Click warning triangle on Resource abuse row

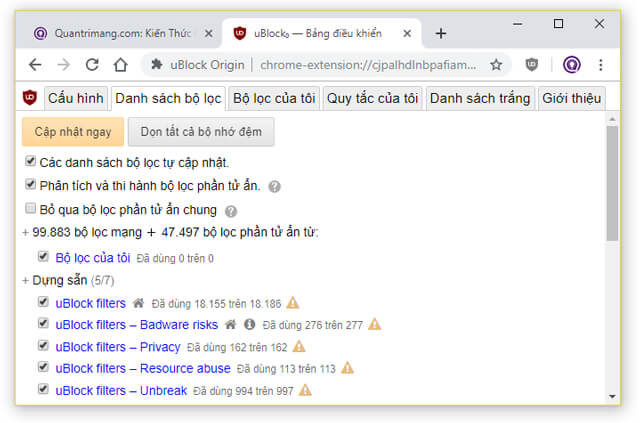pos(347,368)
